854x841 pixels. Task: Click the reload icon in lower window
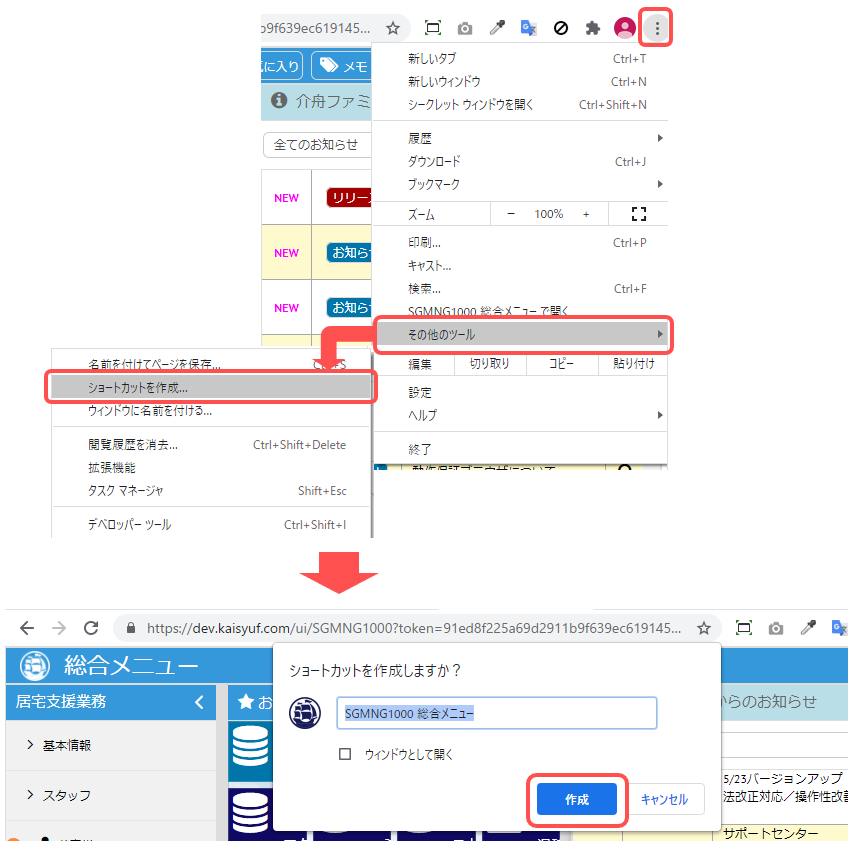coord(91,628)
